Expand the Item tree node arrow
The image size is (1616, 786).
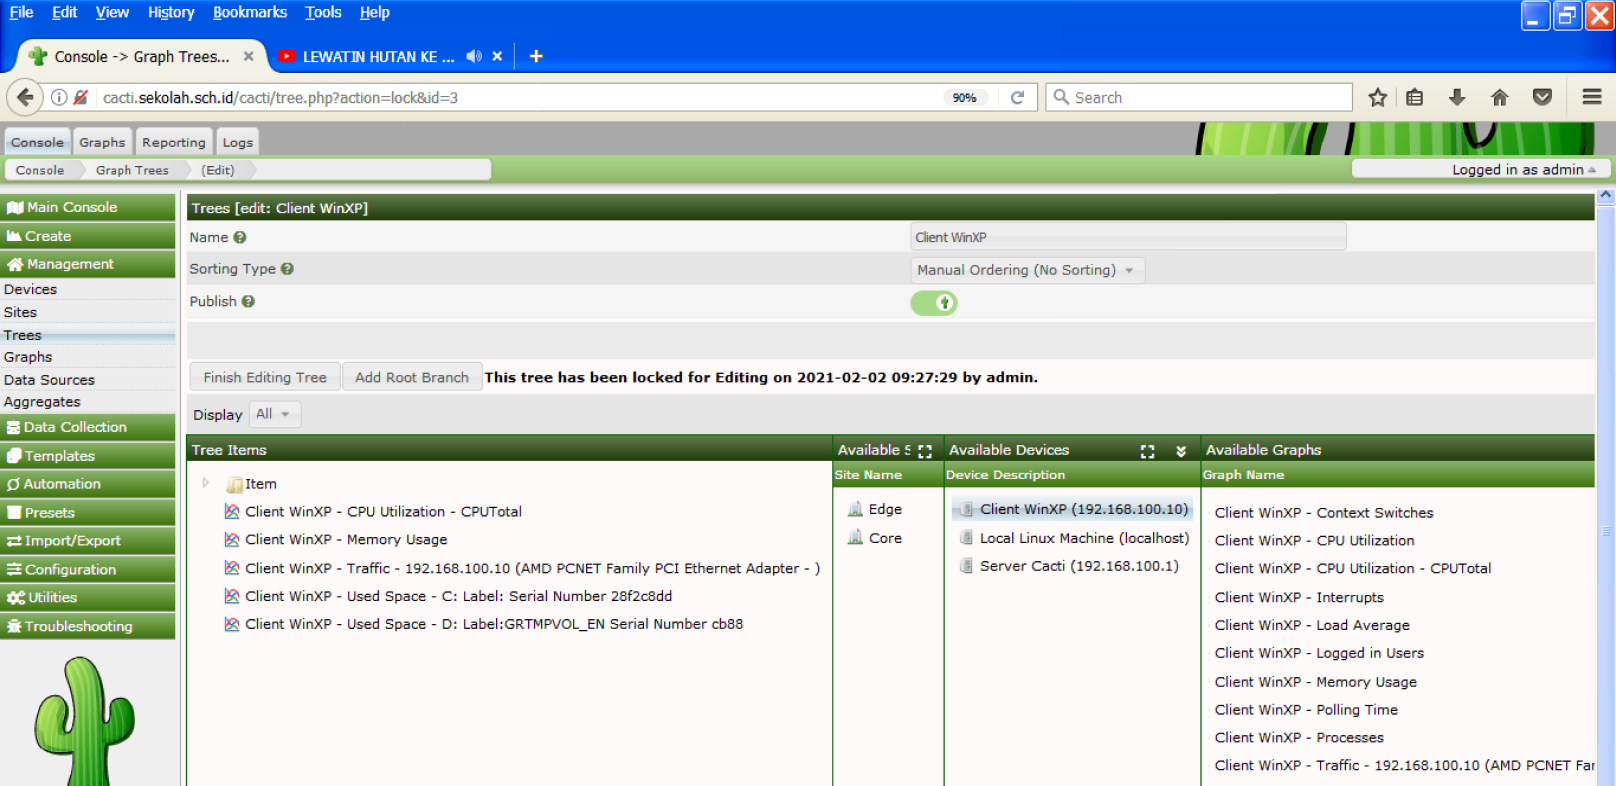[206, 483]
